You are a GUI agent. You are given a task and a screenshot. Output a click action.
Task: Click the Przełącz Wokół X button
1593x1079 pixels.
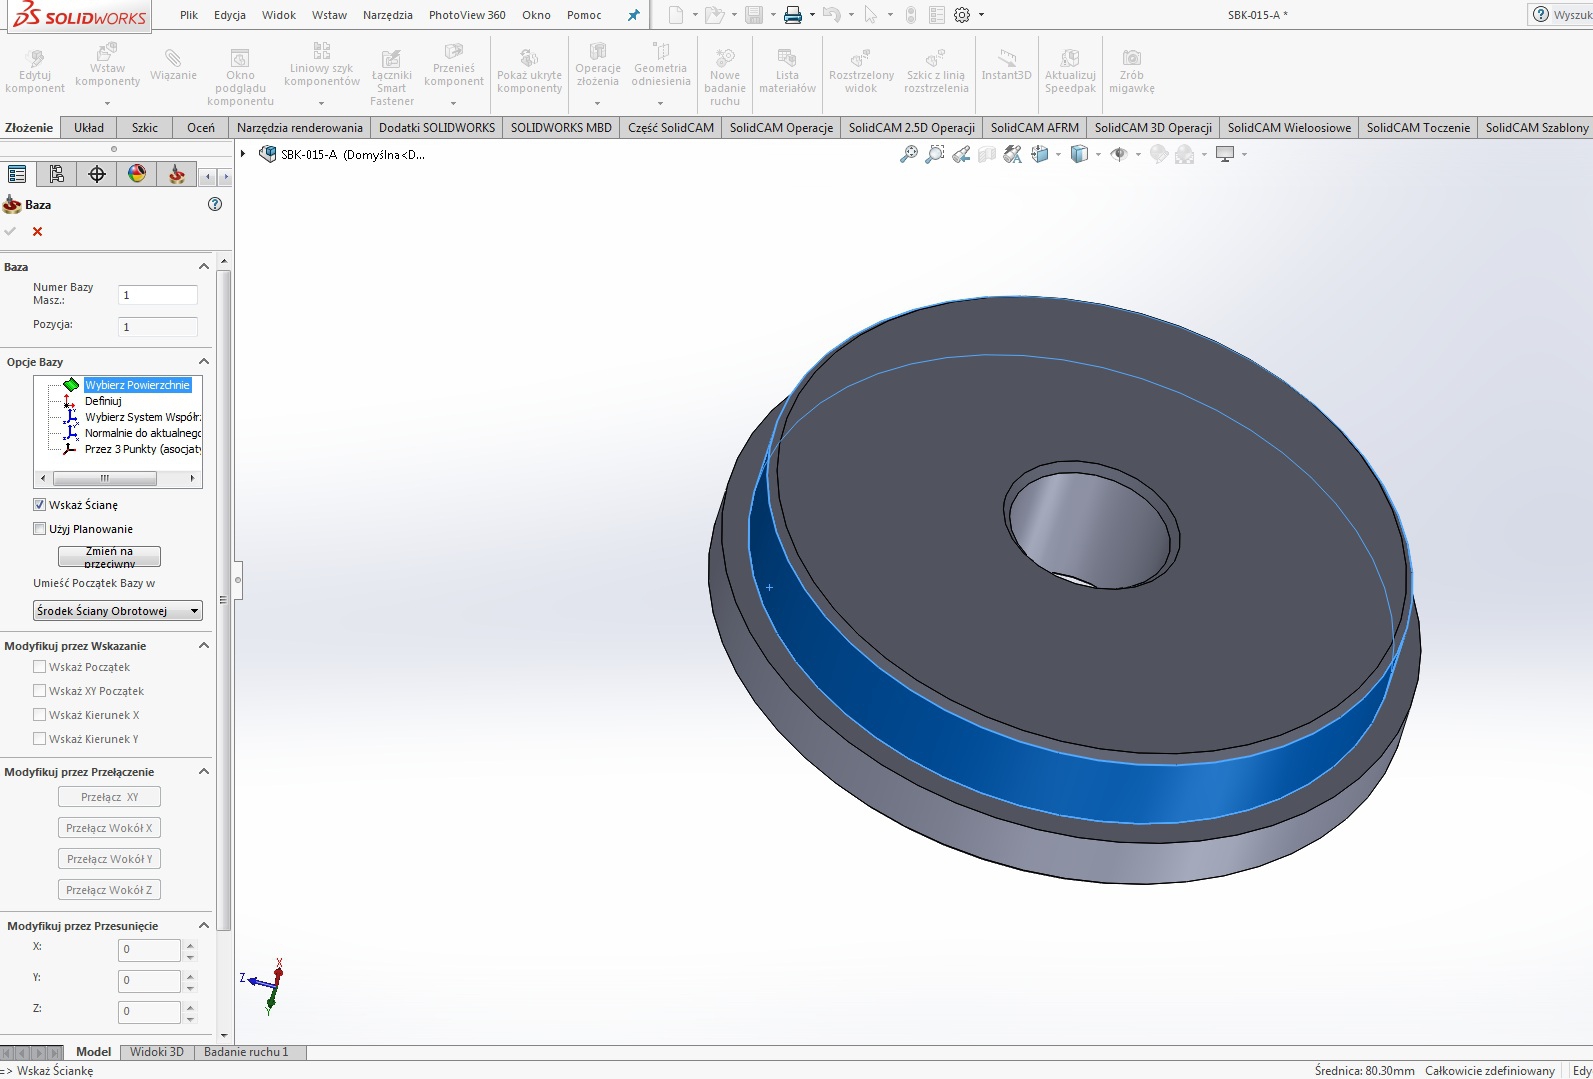coord(109,828)
